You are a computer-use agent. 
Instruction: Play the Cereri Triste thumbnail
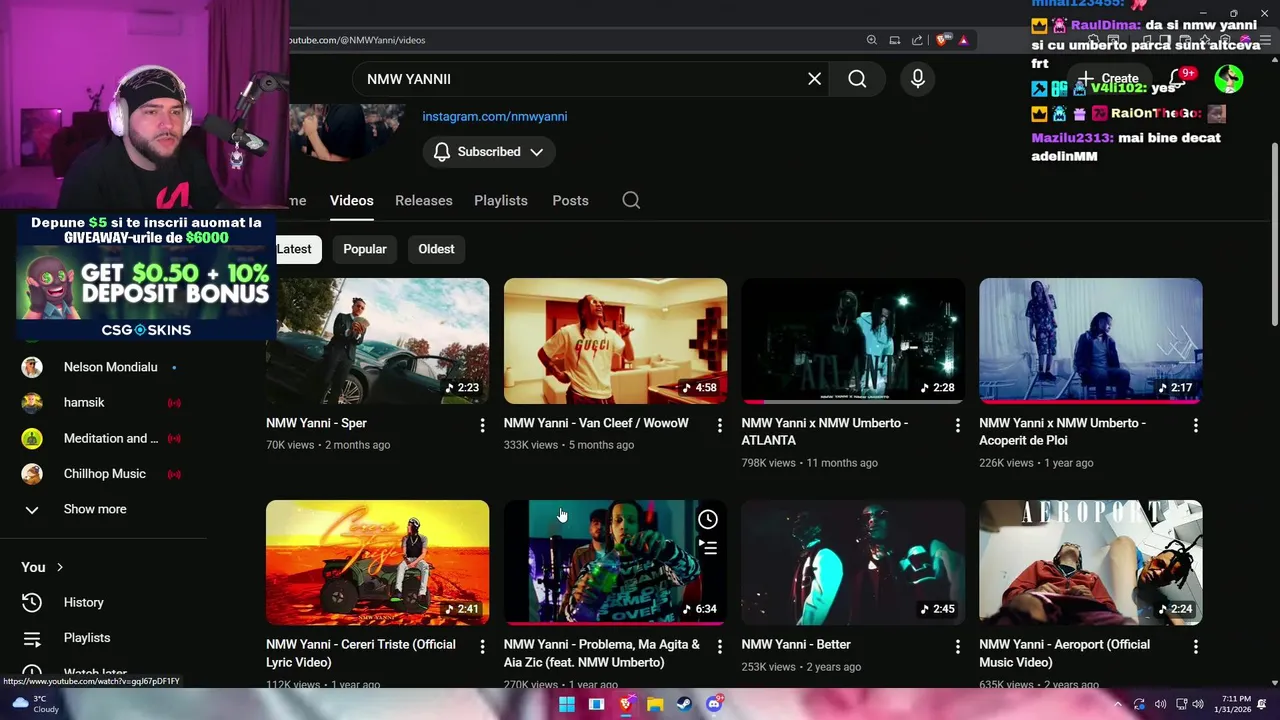(x=377, y=563)
